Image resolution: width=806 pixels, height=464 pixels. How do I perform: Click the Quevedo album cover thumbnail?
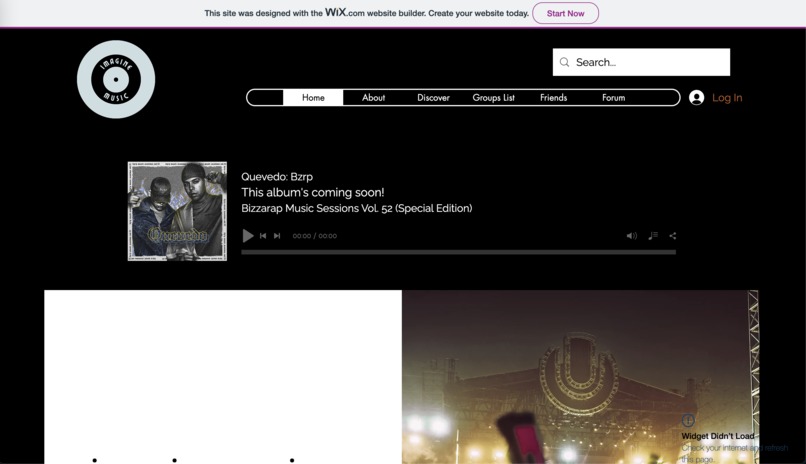coord(177,211)
